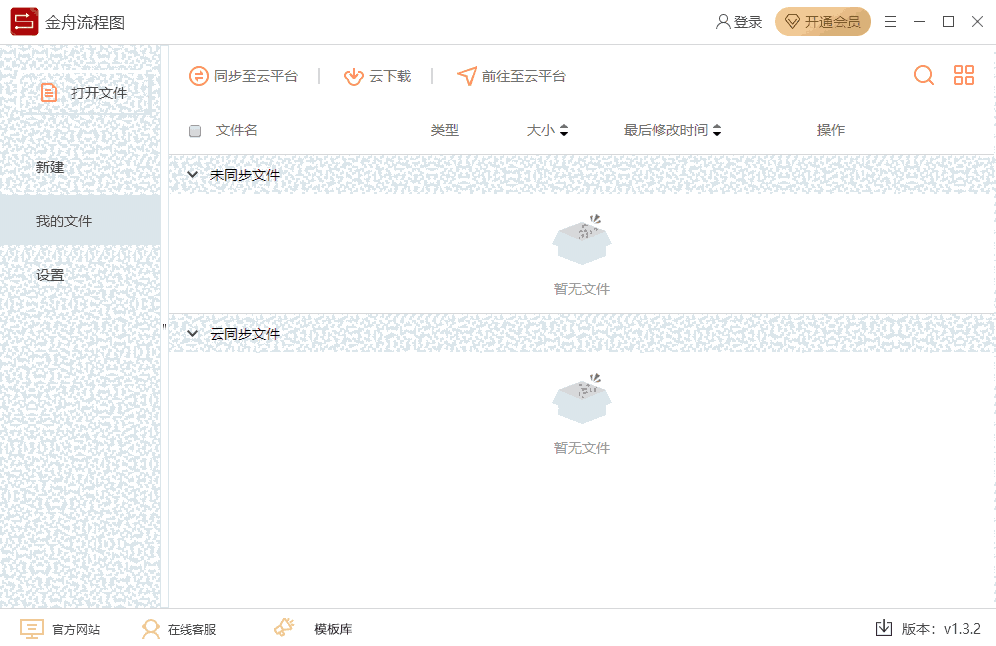Screen dimensions: 996x646
Task: Open the search function
Action: 923,75
